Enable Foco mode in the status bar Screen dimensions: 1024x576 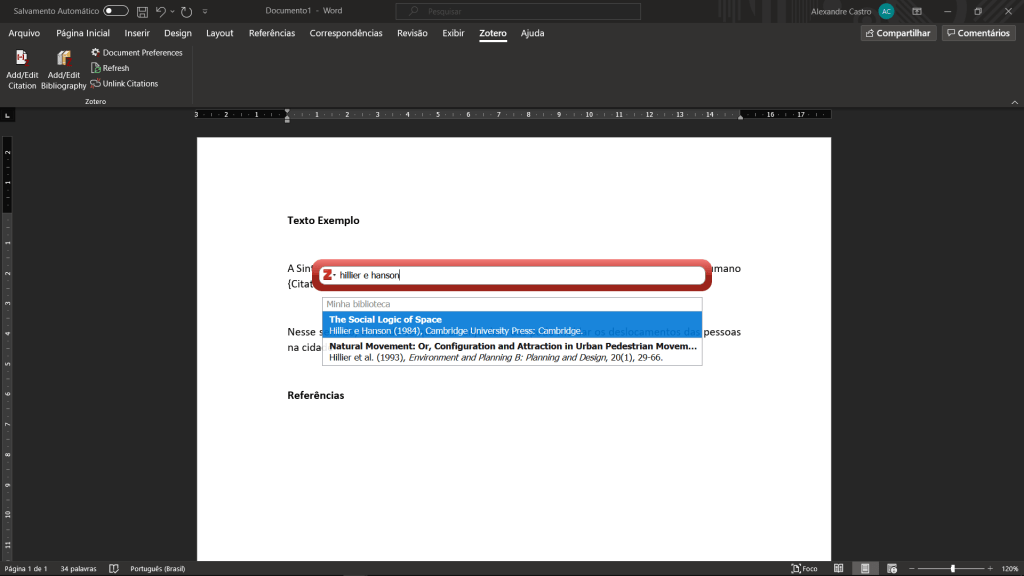pyautogui.click(x=804, y=568)
